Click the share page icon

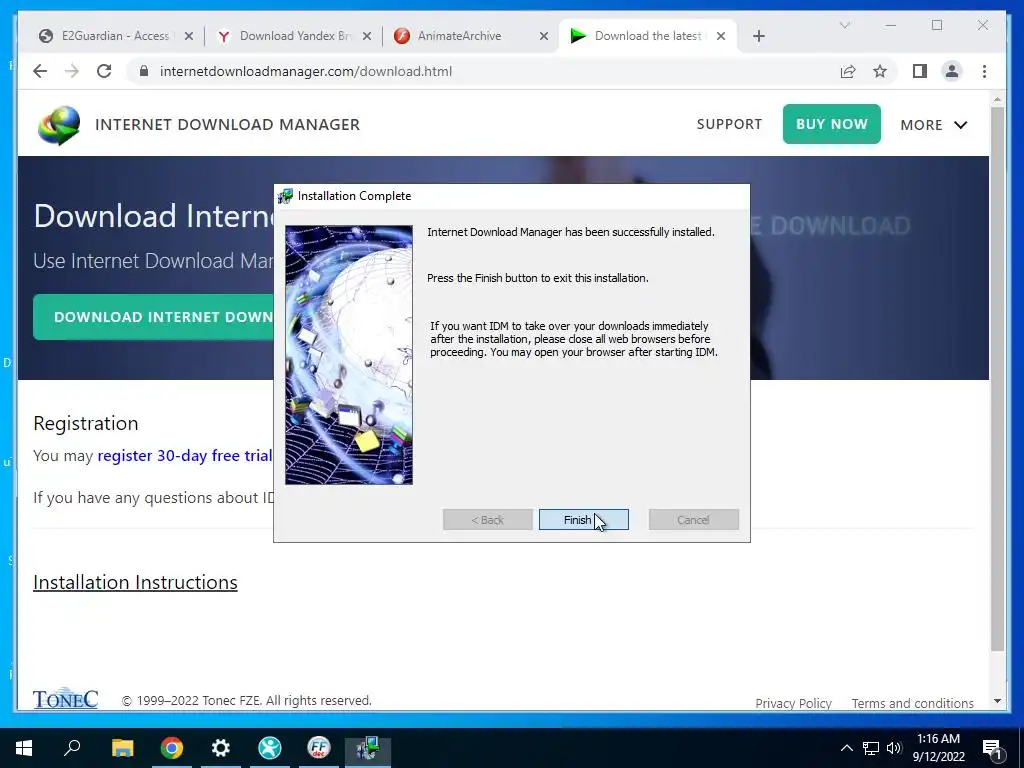(x=848, y=71)
